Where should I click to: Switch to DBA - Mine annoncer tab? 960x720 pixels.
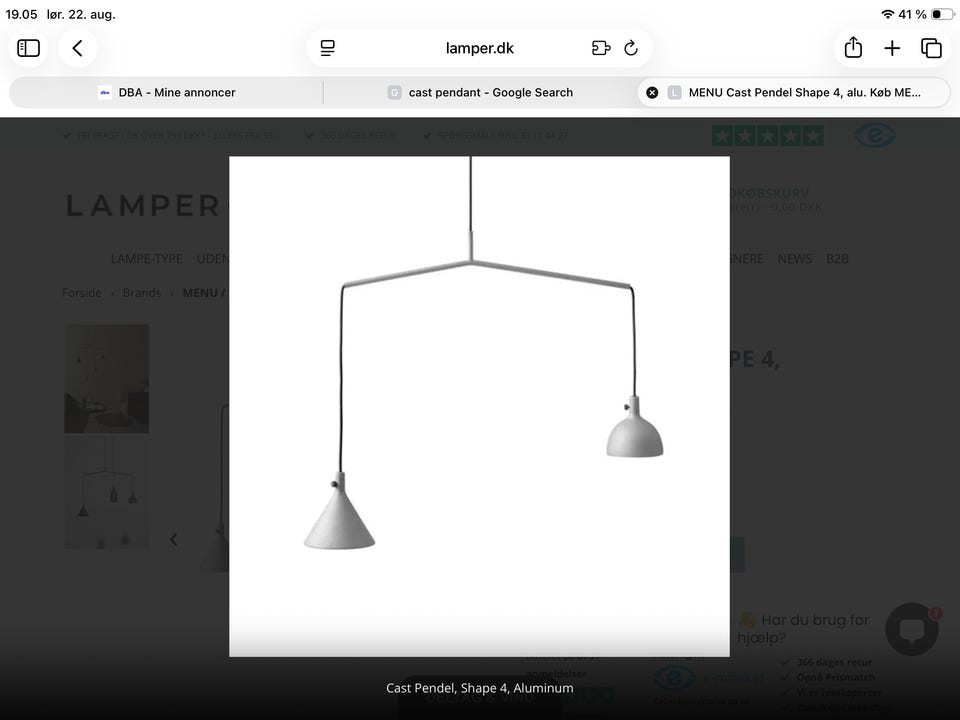(167, 92)
